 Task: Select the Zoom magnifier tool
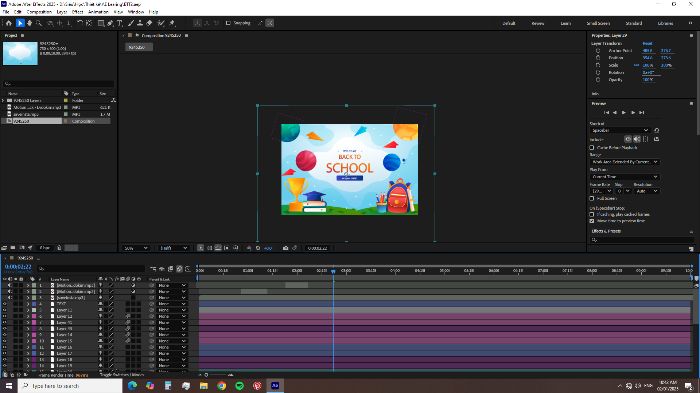click(x=39, y=23)
